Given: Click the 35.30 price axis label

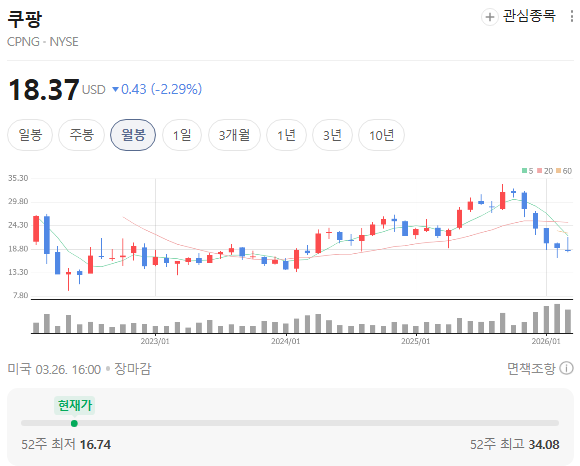Looking at the screenshot, I should tap(18, 178).
